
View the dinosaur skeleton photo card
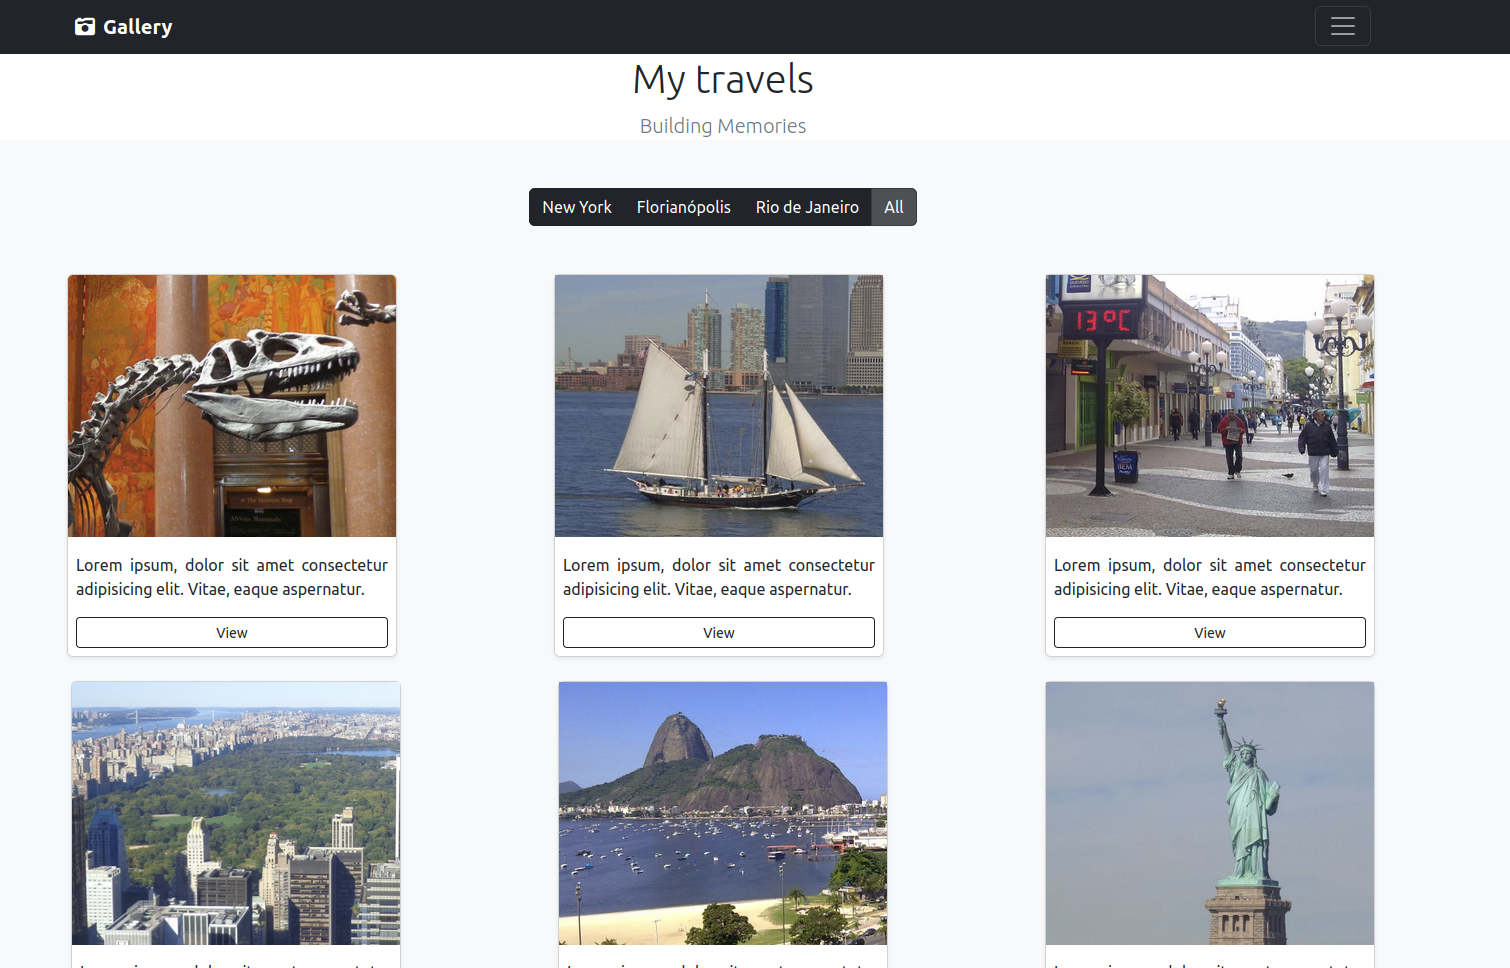(x=232, y=633)
